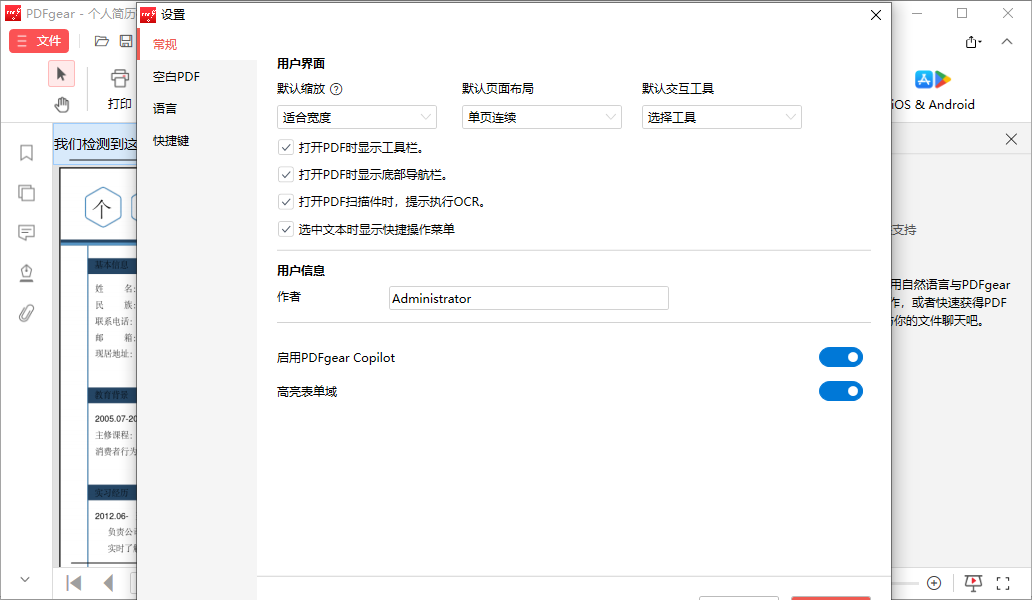Open the default interaction tool dropdown
The width and height of the screenshot is (1032, 600).
[721, 117]
